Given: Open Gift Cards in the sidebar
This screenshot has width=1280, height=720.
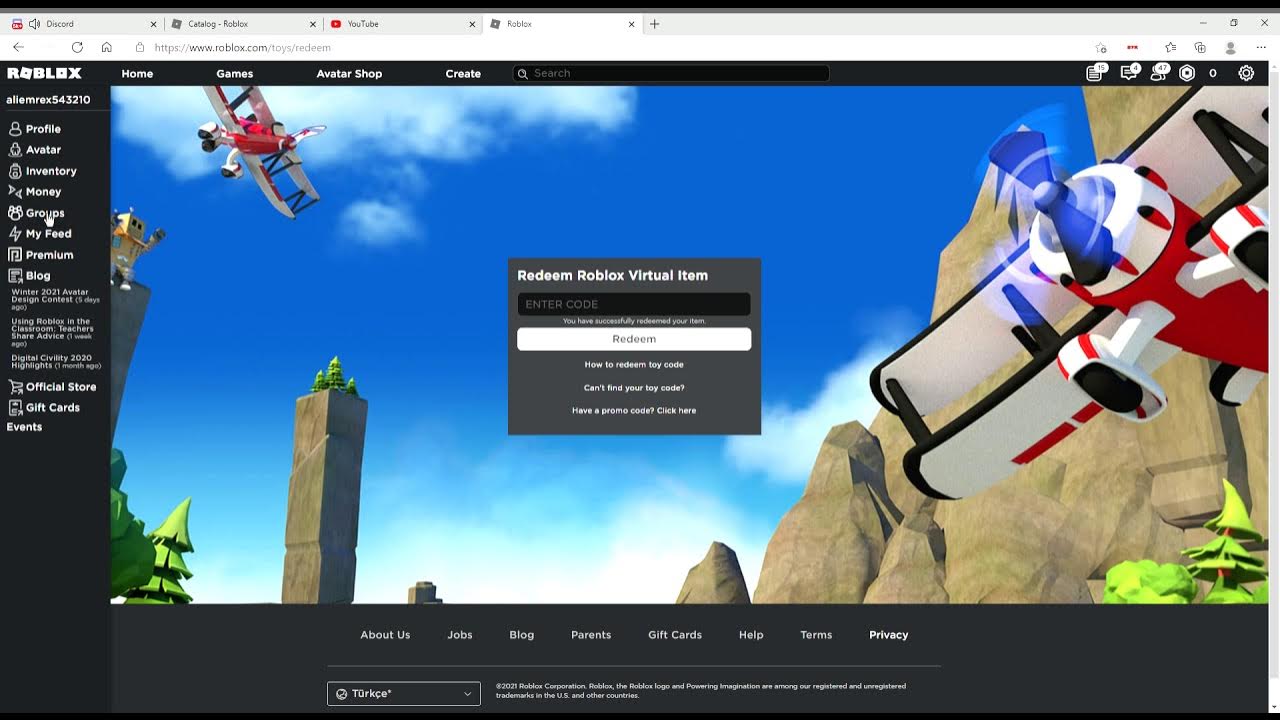Looking at the screenshot, I should pos(44,408).
